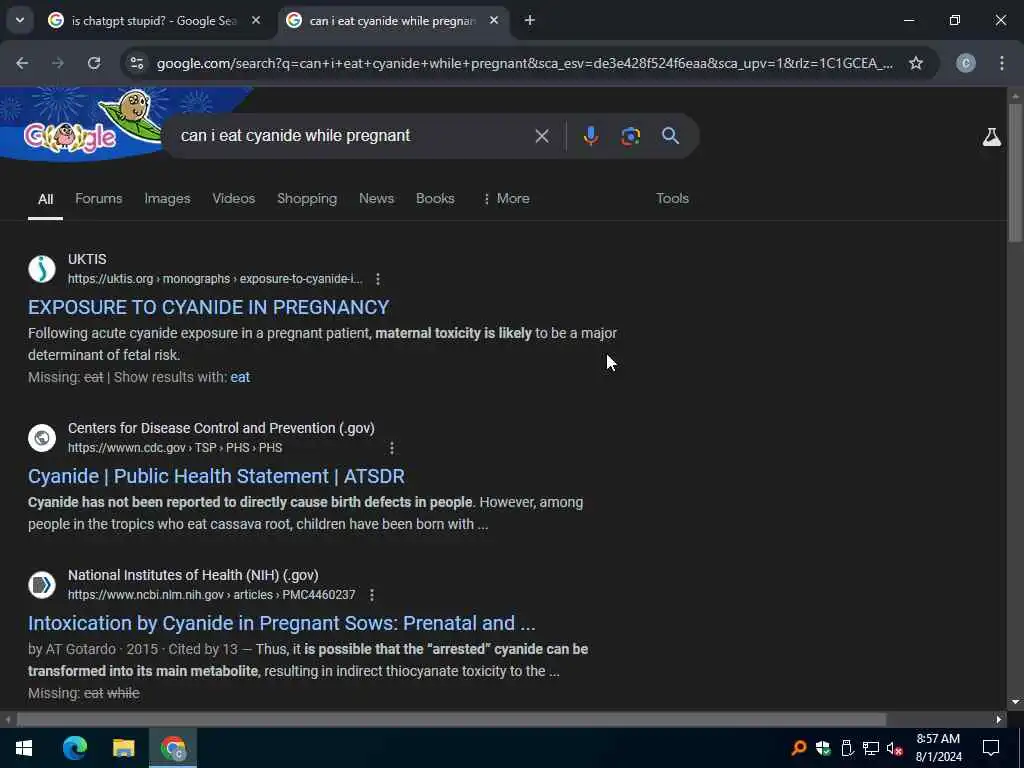
Task: Show News results
Action: pyautogui.click(x=376, y=199)
